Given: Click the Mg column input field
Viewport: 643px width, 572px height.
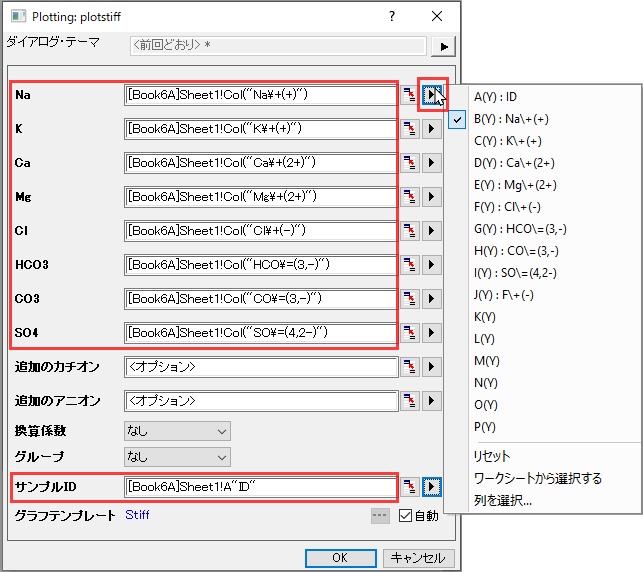Looking at the screenshot, I should 261,197.
